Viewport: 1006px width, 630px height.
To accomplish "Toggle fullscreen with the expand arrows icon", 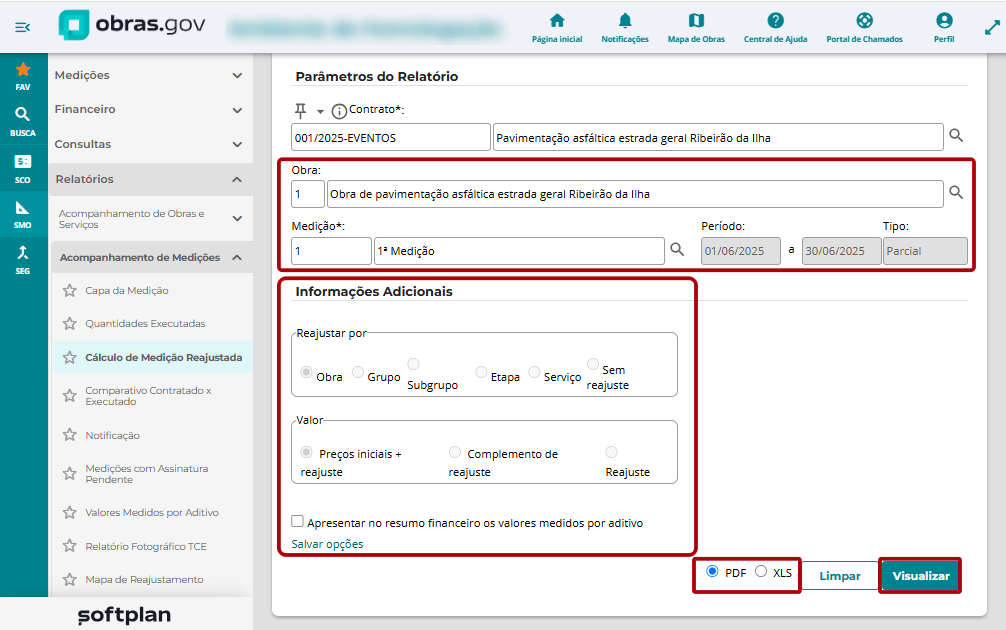I will tap(992, 28).
